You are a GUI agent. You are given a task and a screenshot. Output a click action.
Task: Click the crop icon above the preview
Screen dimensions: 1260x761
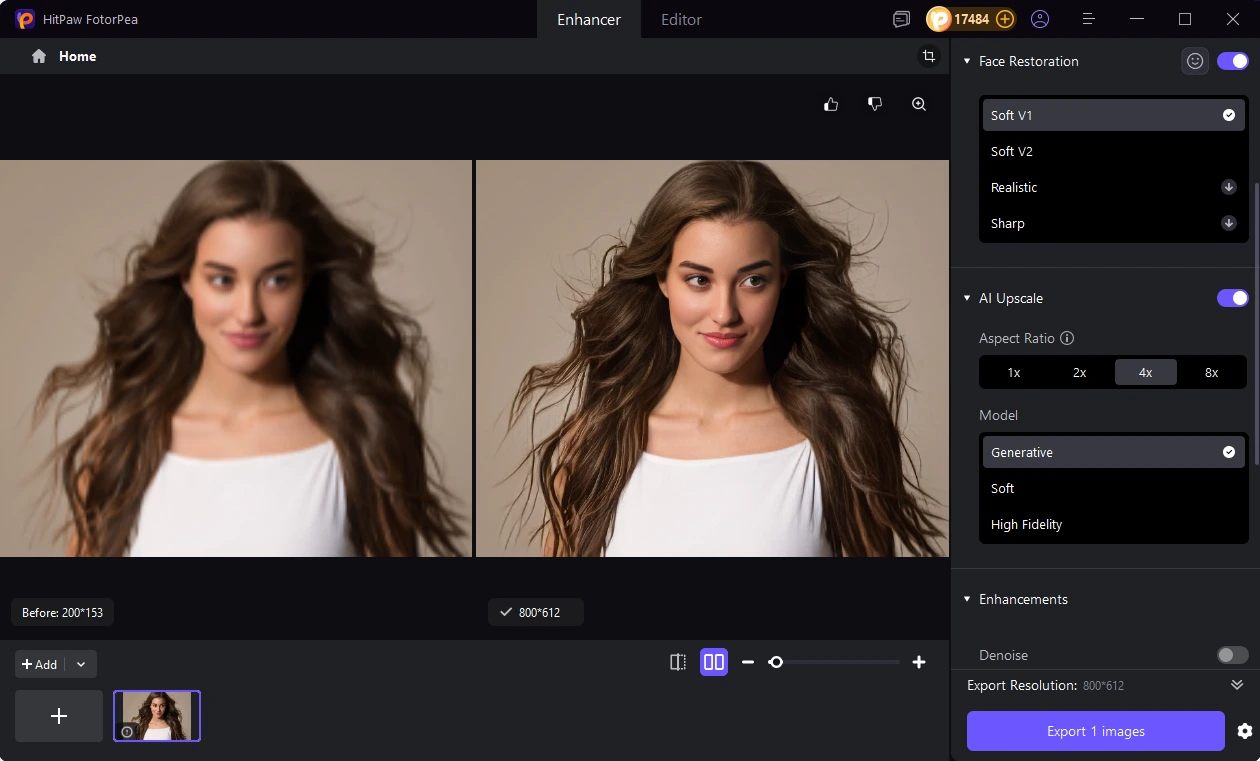pyautogui.click(x=929, y=56)
